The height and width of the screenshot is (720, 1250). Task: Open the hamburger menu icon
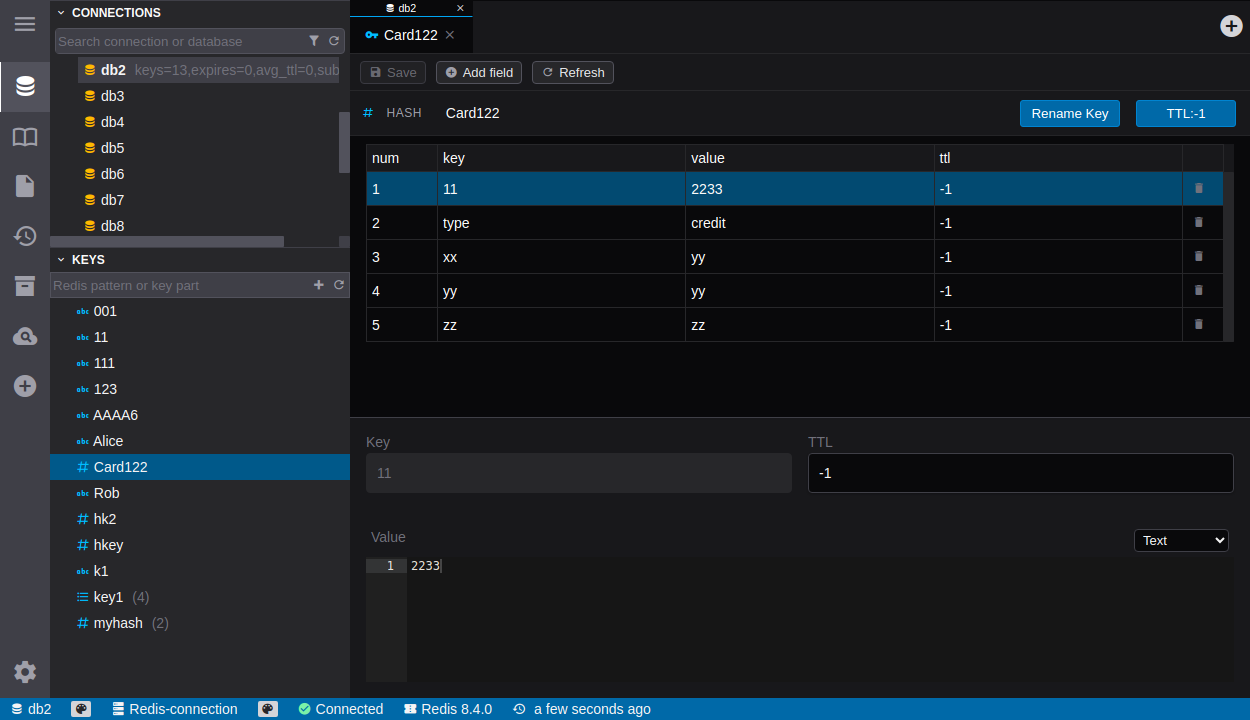coord(25,24)
